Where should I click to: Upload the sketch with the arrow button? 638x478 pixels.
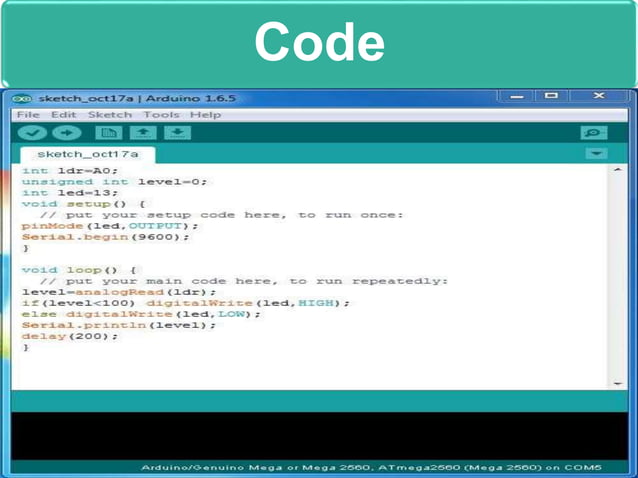65,133
